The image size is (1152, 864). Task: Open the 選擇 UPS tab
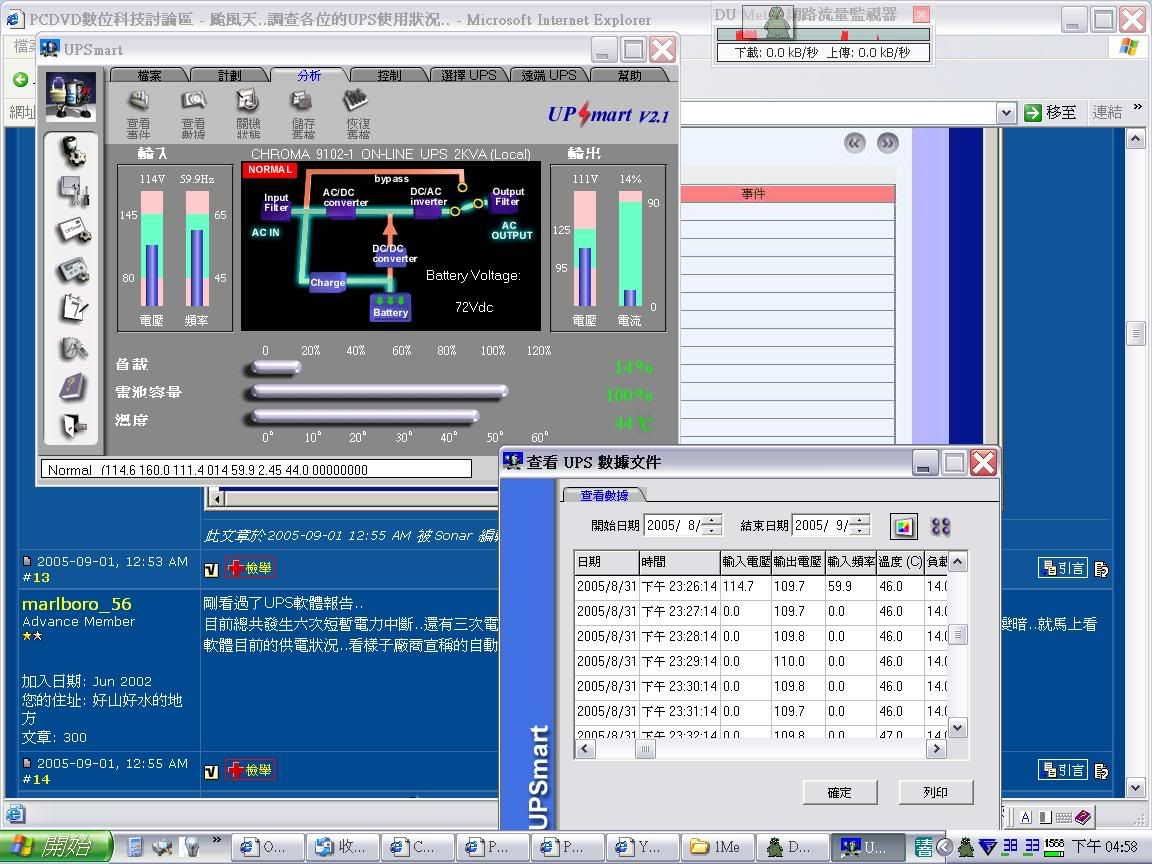468,75
